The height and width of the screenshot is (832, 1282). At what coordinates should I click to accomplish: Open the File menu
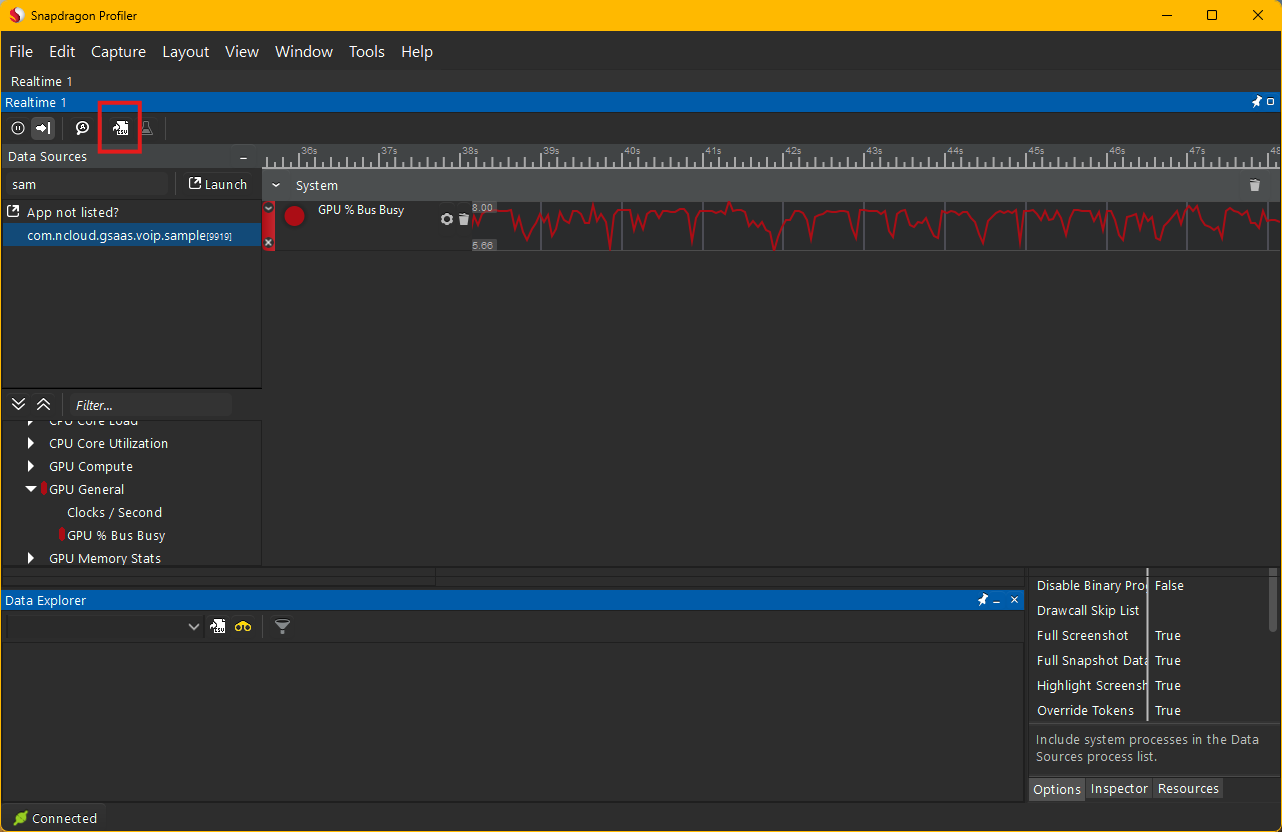21,51
